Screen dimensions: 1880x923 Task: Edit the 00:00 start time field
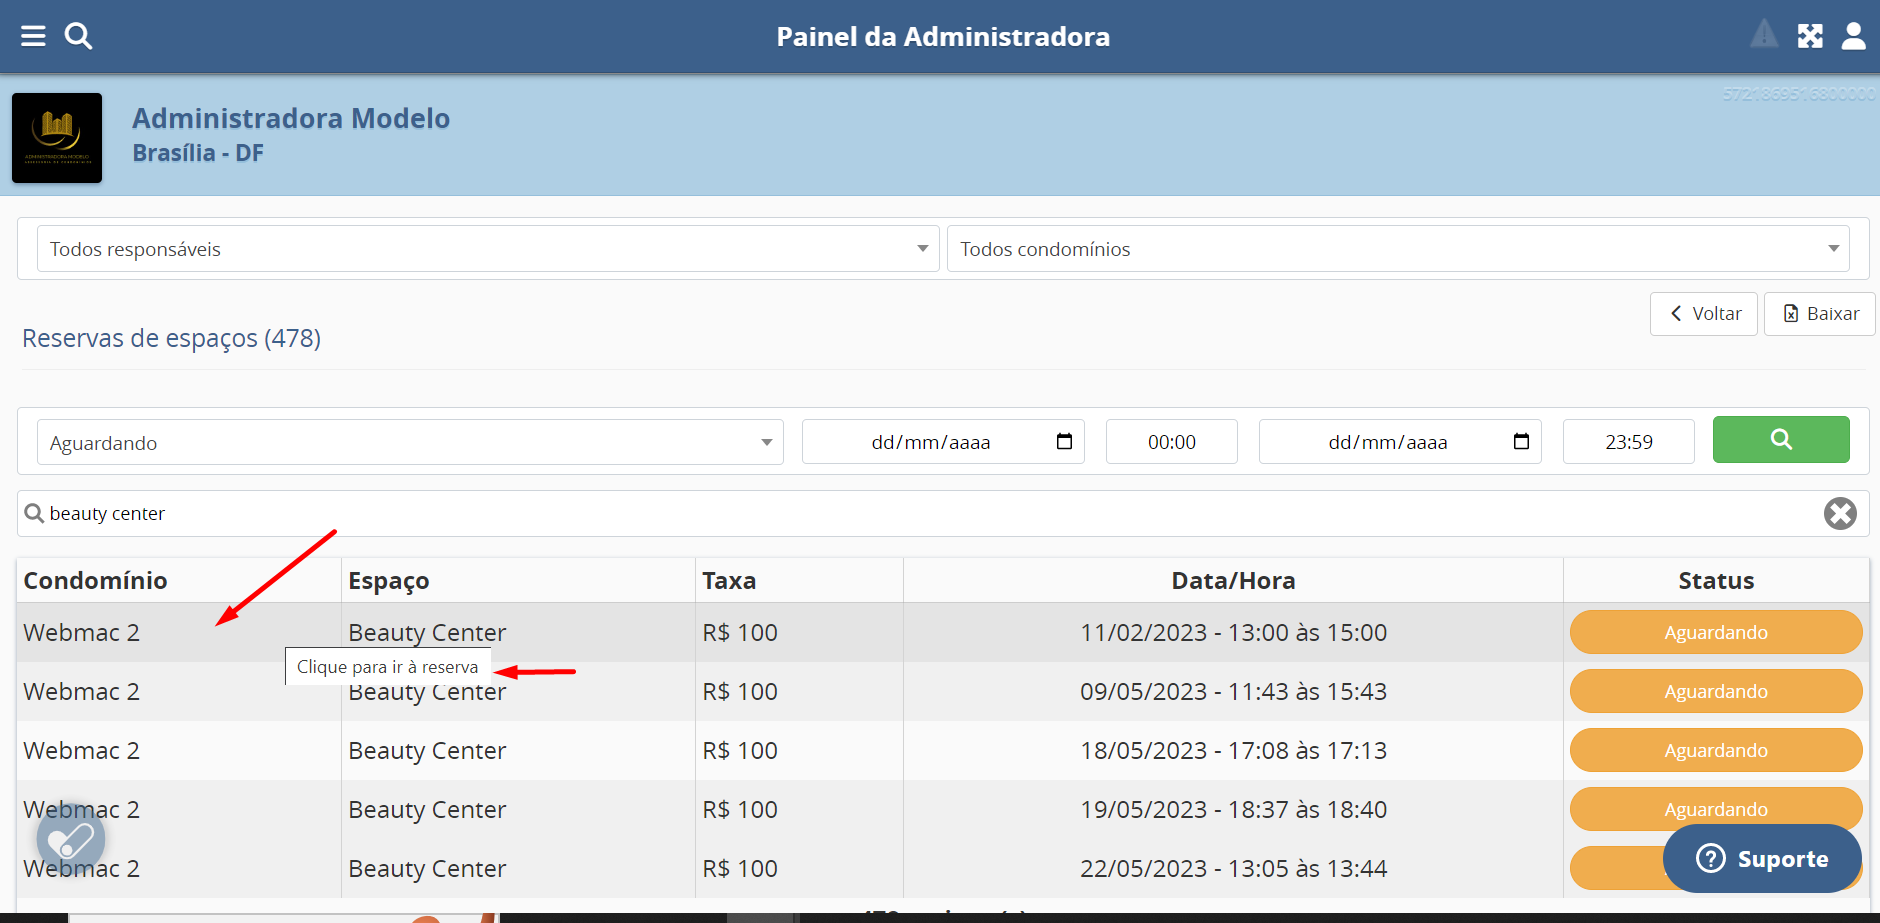point(1171,442)
